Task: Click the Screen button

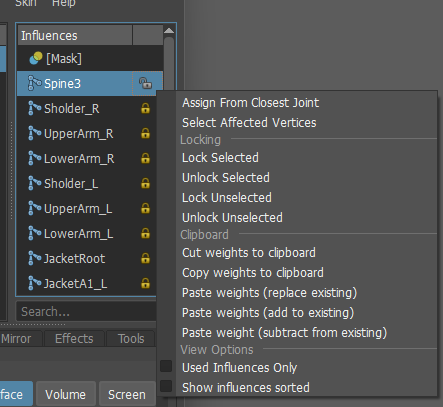Action: click(x=127, y=394)
